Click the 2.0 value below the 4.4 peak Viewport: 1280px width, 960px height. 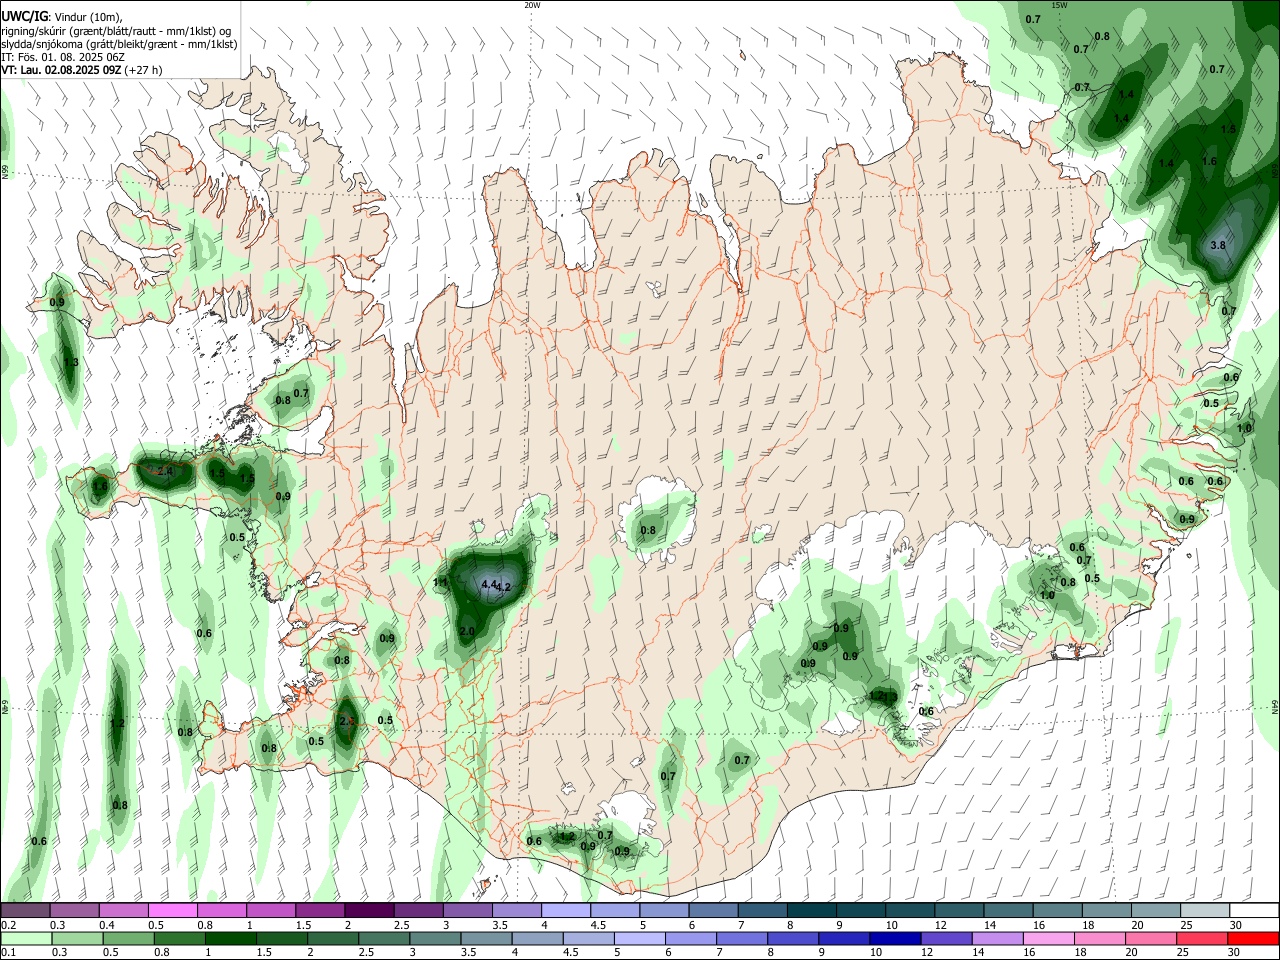coord(467,632)
